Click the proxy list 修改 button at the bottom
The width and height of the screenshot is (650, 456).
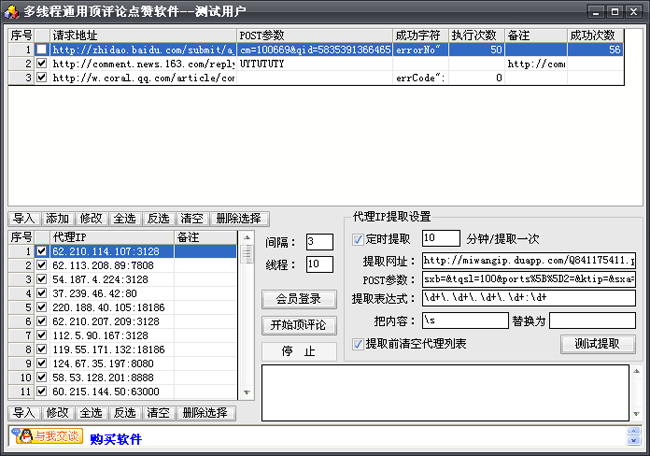(x=58, y=413)
